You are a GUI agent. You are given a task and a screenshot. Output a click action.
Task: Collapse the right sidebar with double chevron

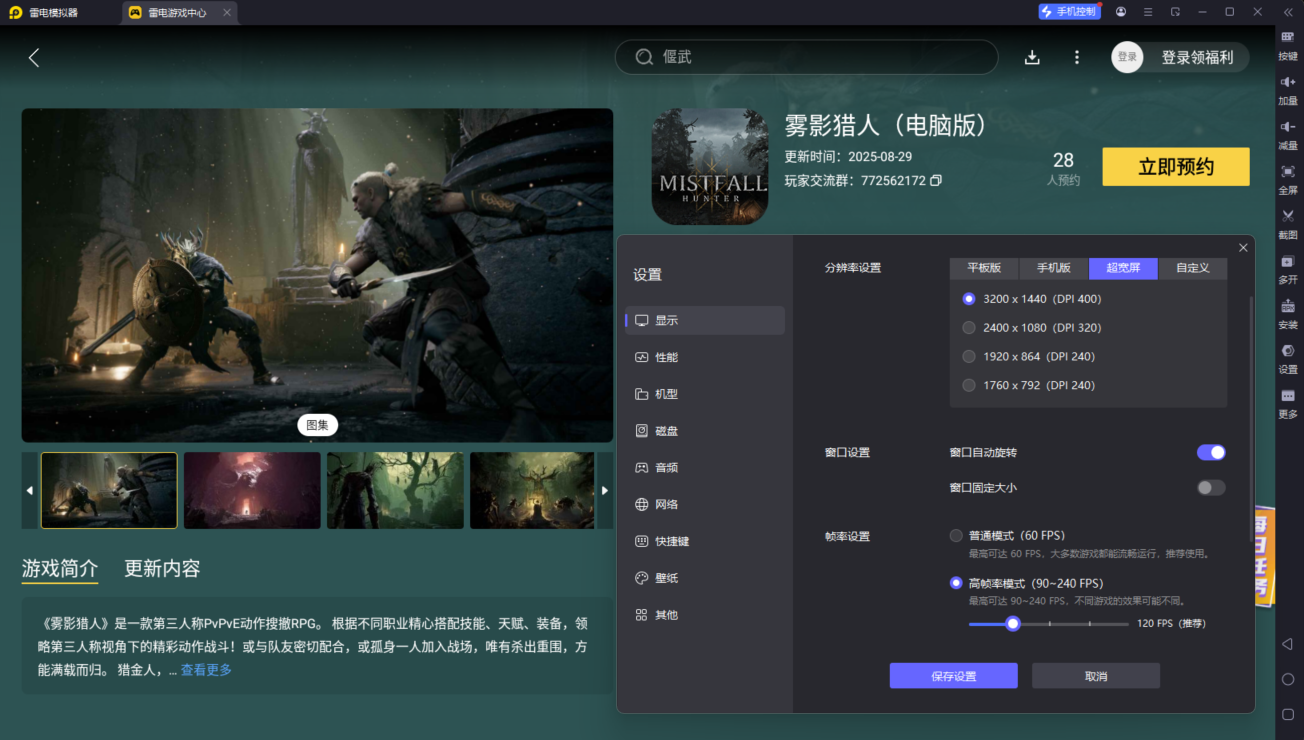[1287, 12]
